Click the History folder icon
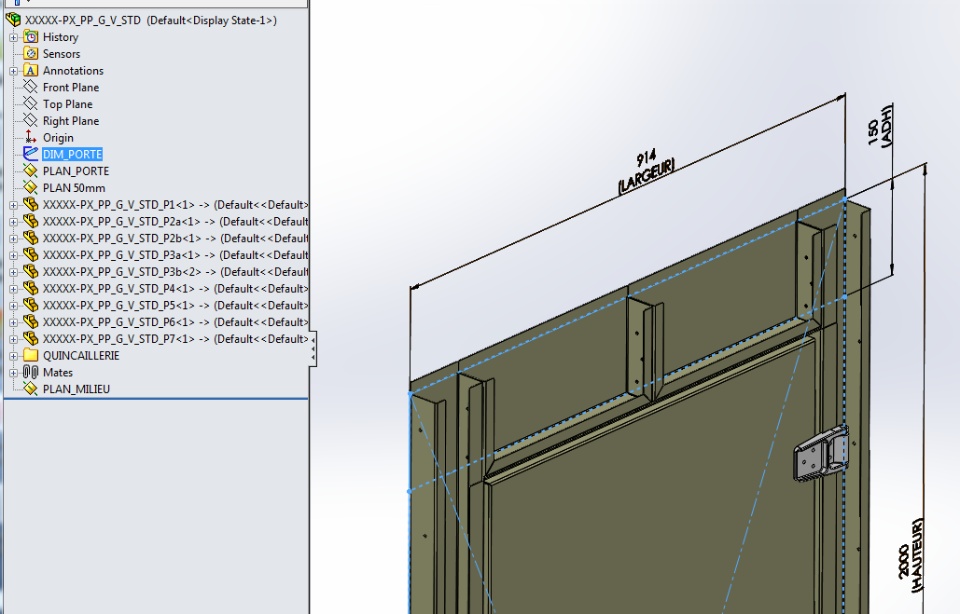The image size is (960, 614). [x=31, y=37]
